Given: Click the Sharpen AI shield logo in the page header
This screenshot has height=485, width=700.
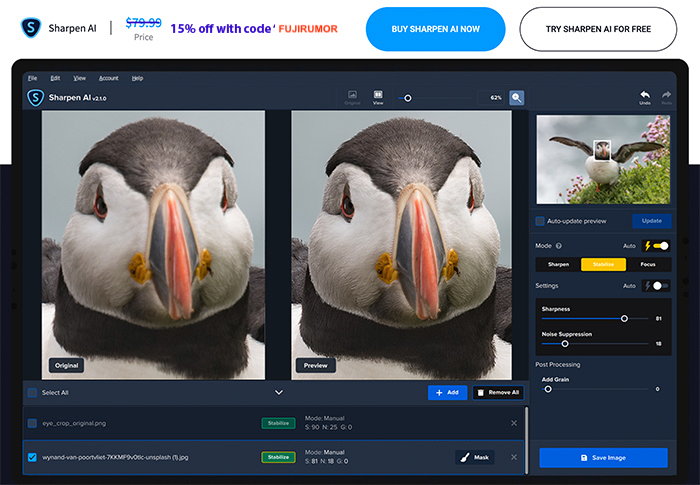Looking at the screenshot, I should pos(31,28).
